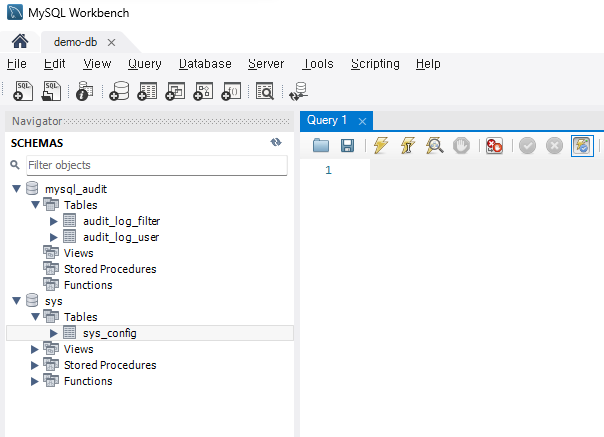Collapse the mysql_audit schema
This screenshot has height=437, width=604.
16,189
